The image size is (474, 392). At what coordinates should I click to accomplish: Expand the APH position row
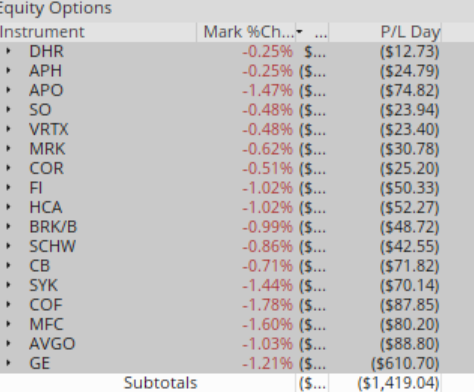[x=8, y=71]
